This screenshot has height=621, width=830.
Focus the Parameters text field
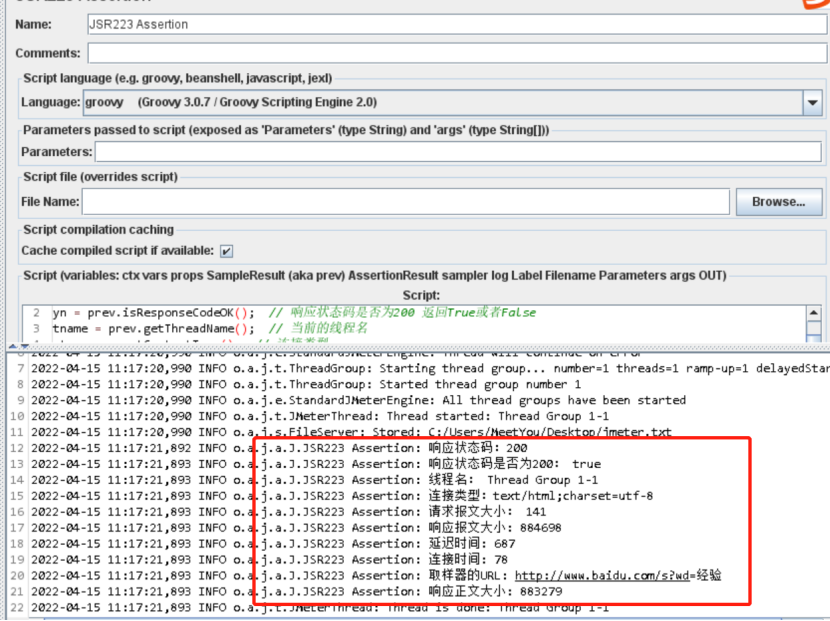pyautogui.click(x=458, y=152)
